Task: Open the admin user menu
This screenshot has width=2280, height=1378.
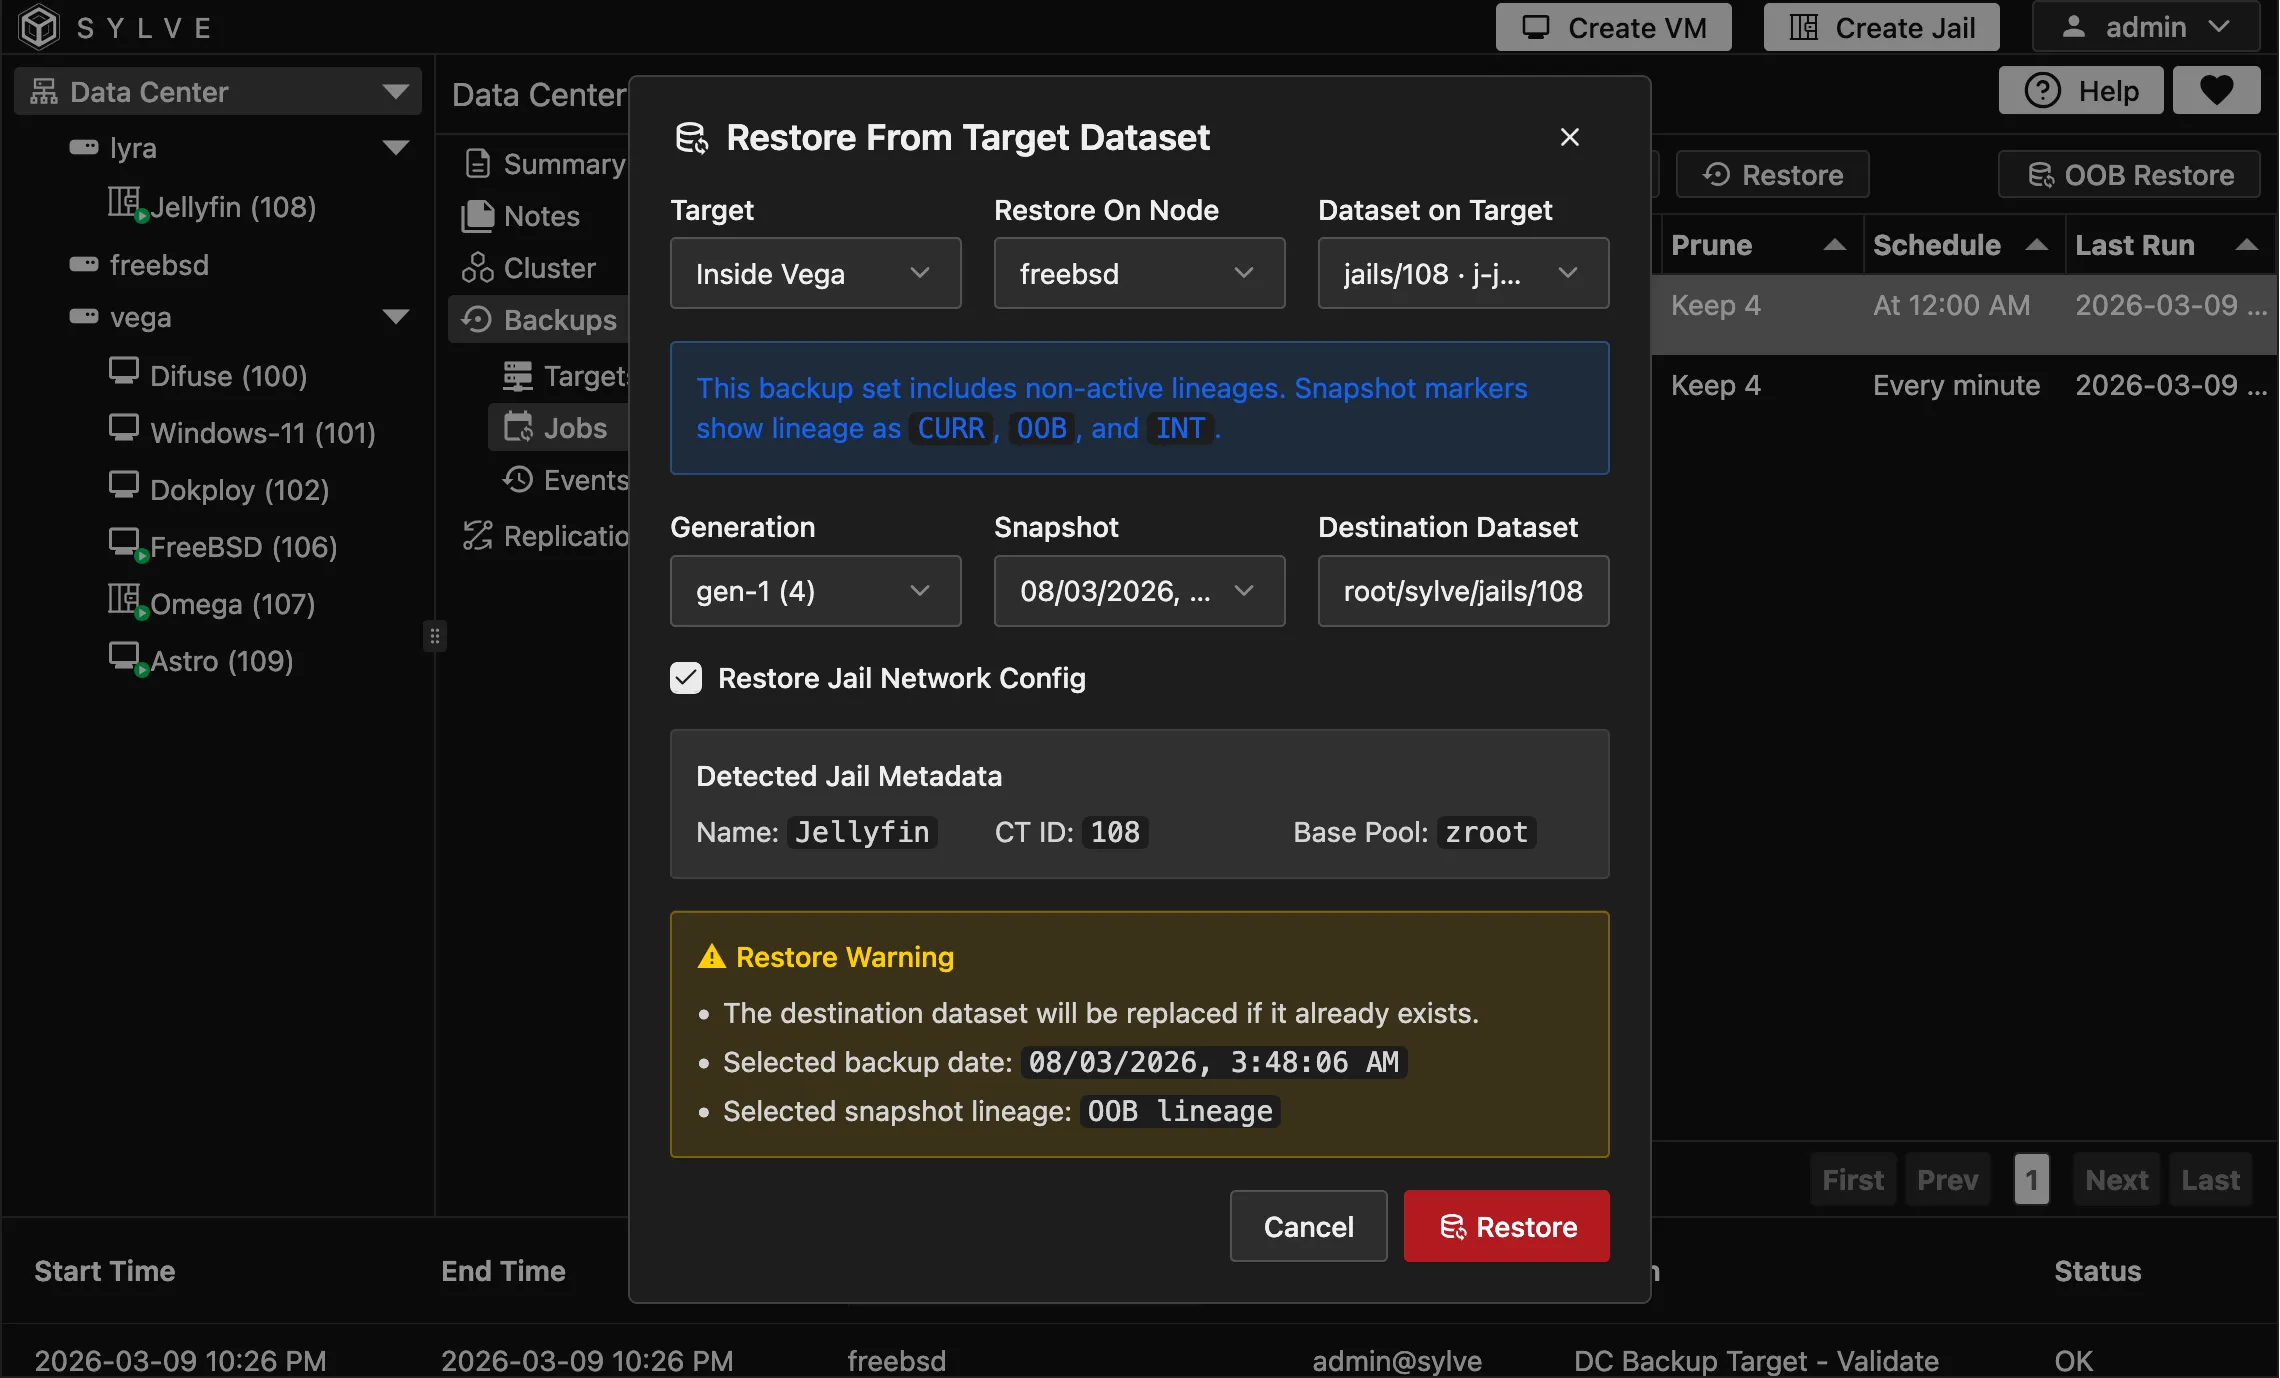Action: click(x=2145, y=27)
